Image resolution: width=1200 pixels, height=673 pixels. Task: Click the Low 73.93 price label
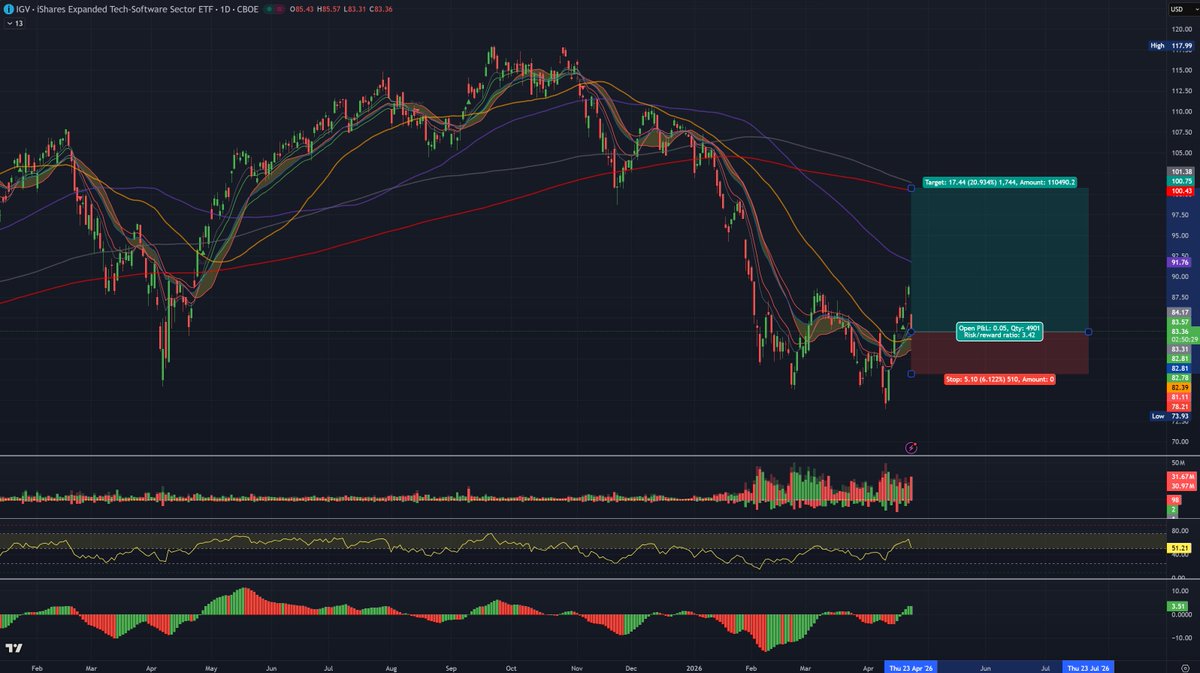[x=1171, y=416]
